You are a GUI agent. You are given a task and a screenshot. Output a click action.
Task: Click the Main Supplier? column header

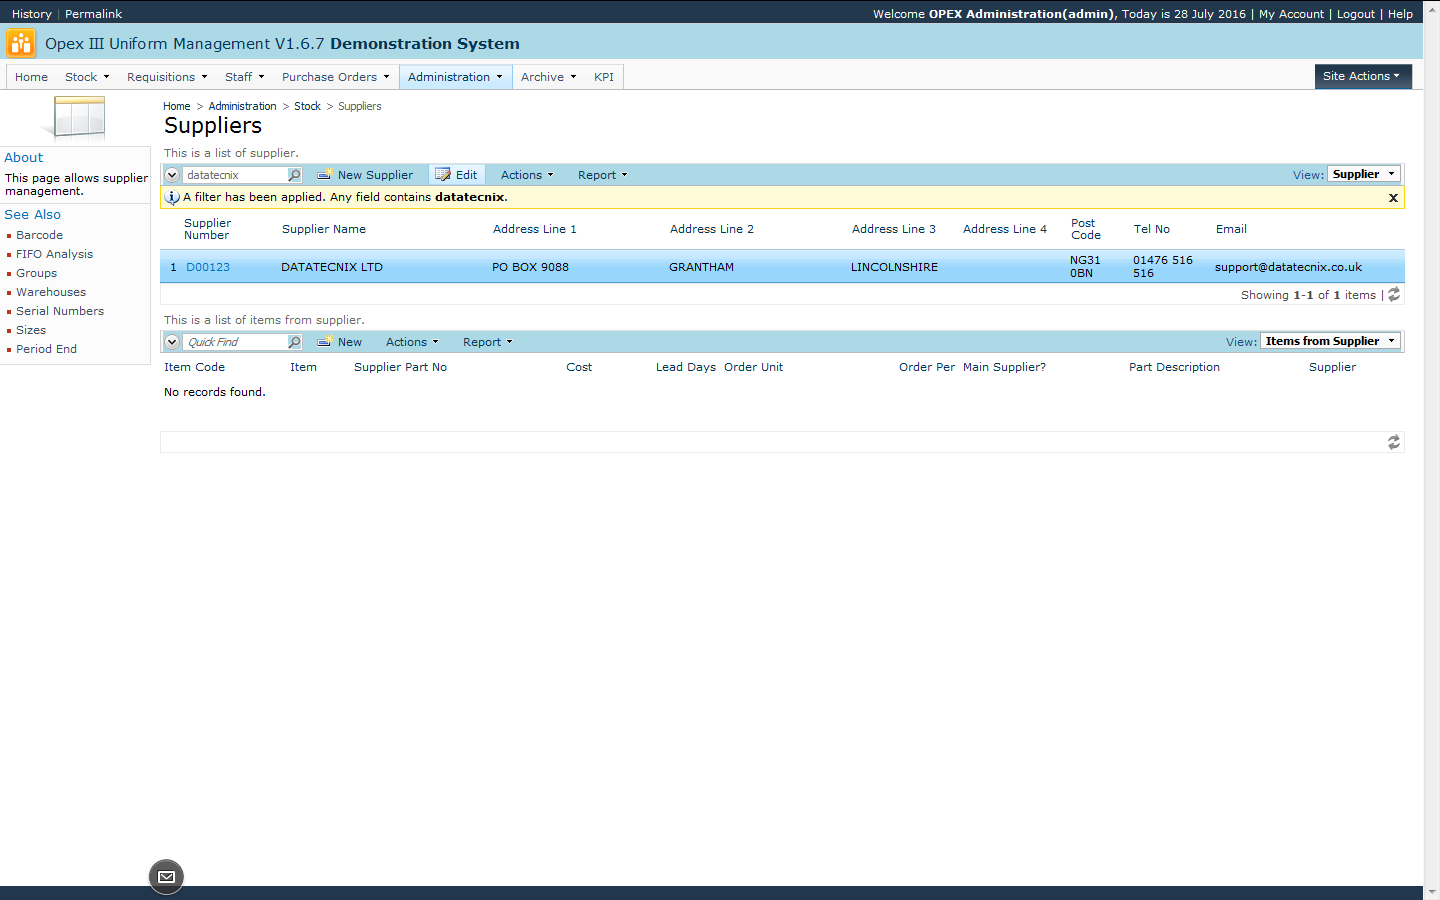(1004, 367)
